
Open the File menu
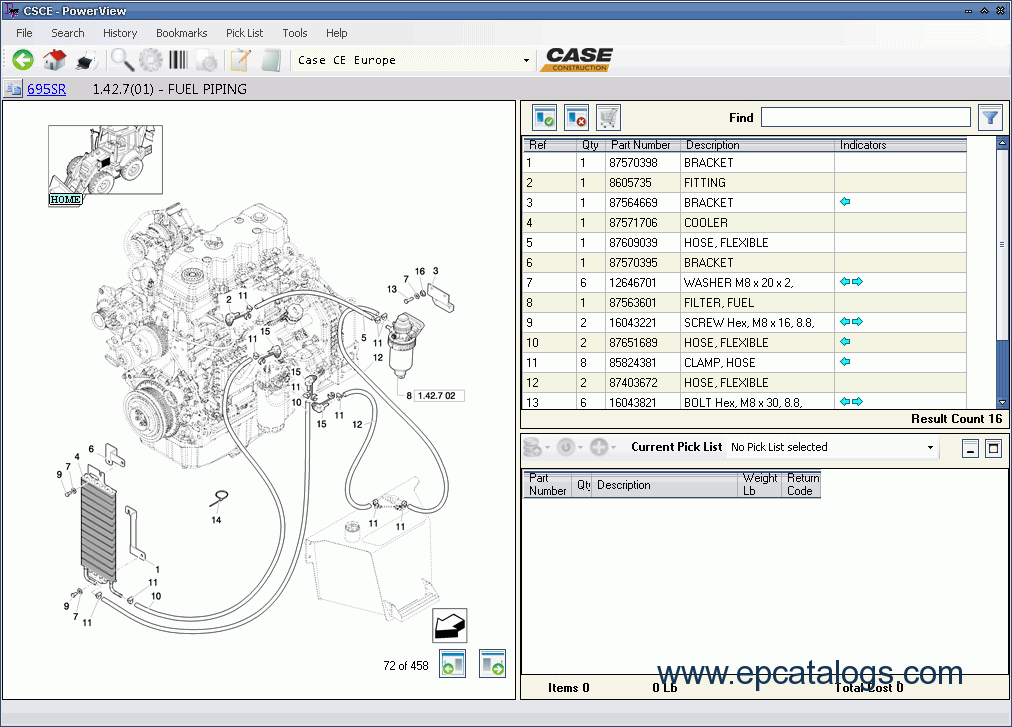(25, 33)
